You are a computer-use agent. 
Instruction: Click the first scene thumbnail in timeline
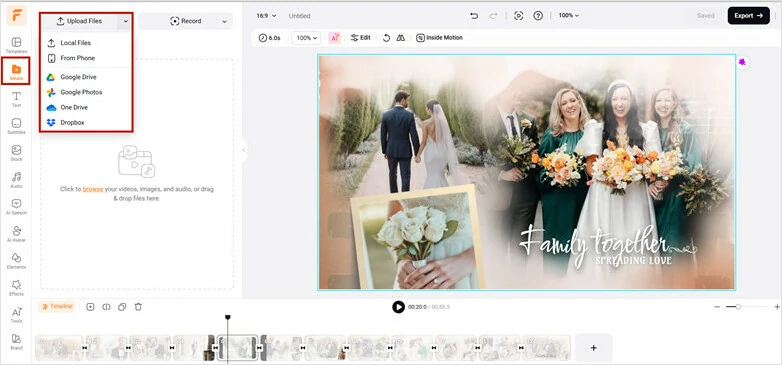59,348
